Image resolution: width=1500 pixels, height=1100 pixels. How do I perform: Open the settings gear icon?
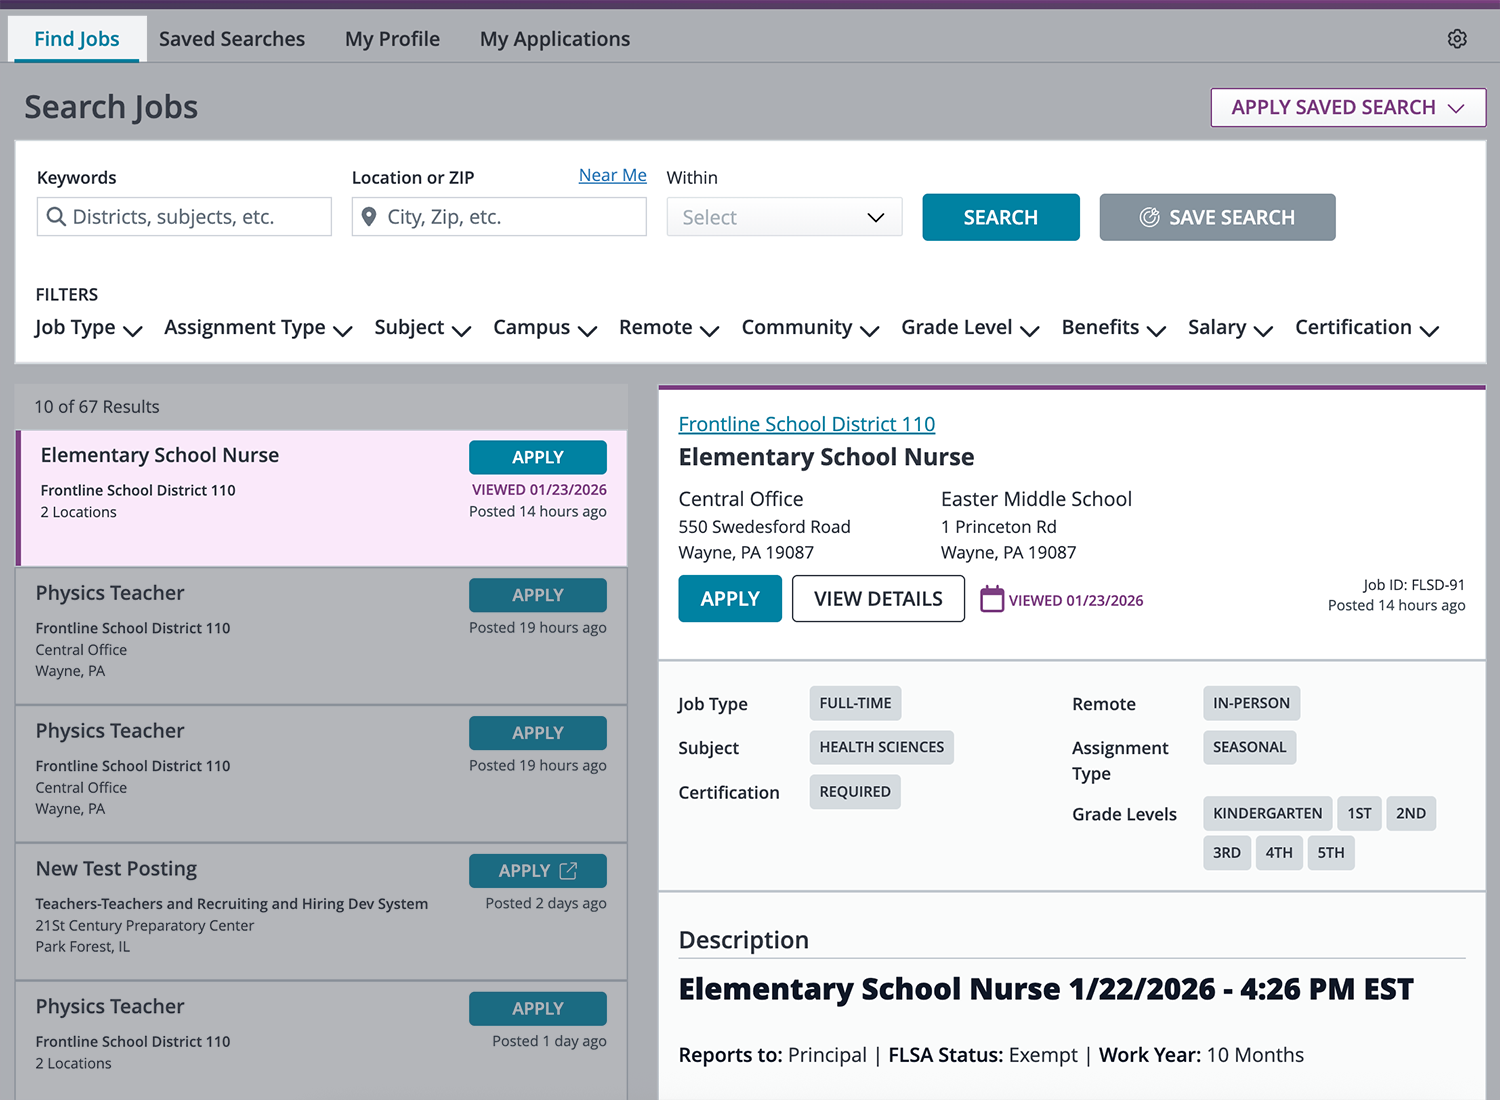pos(1457,39)
